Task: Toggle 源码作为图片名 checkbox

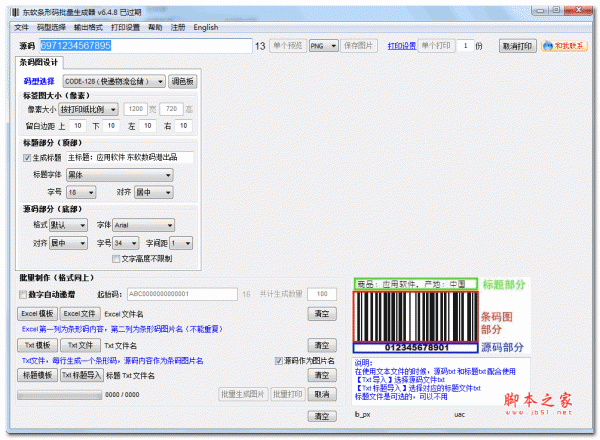Action: pyautogui.click(x=279, y=360)
